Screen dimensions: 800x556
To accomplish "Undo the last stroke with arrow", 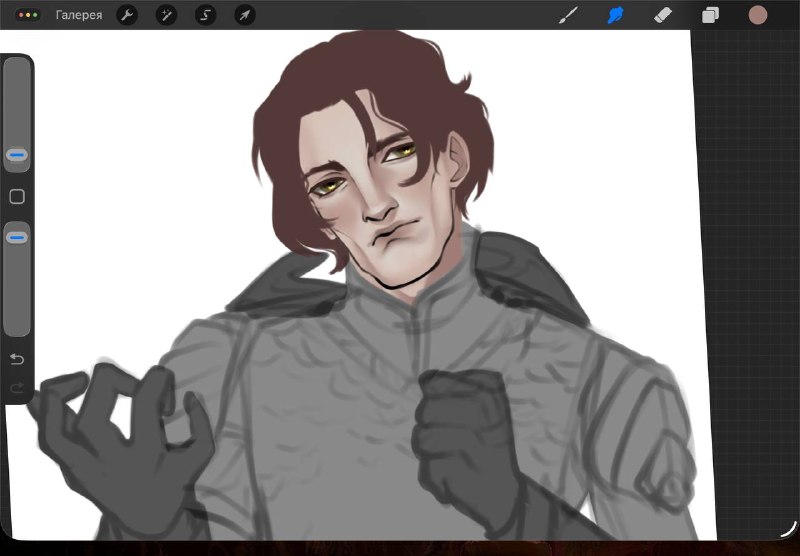I will (17, 360).
